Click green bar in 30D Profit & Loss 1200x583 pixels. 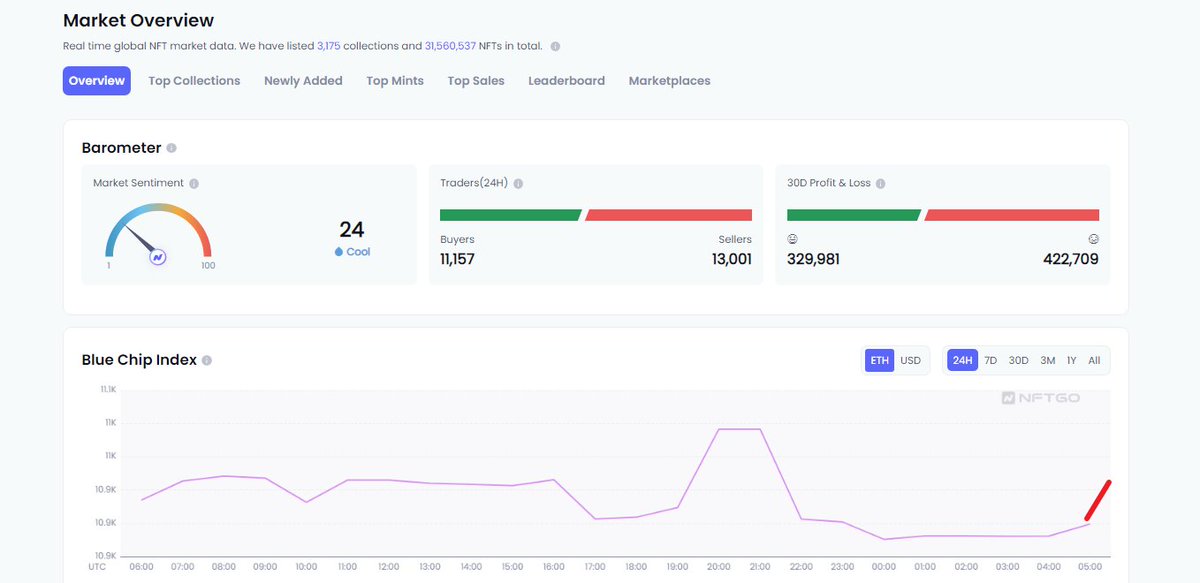click(x=854, y=215)
